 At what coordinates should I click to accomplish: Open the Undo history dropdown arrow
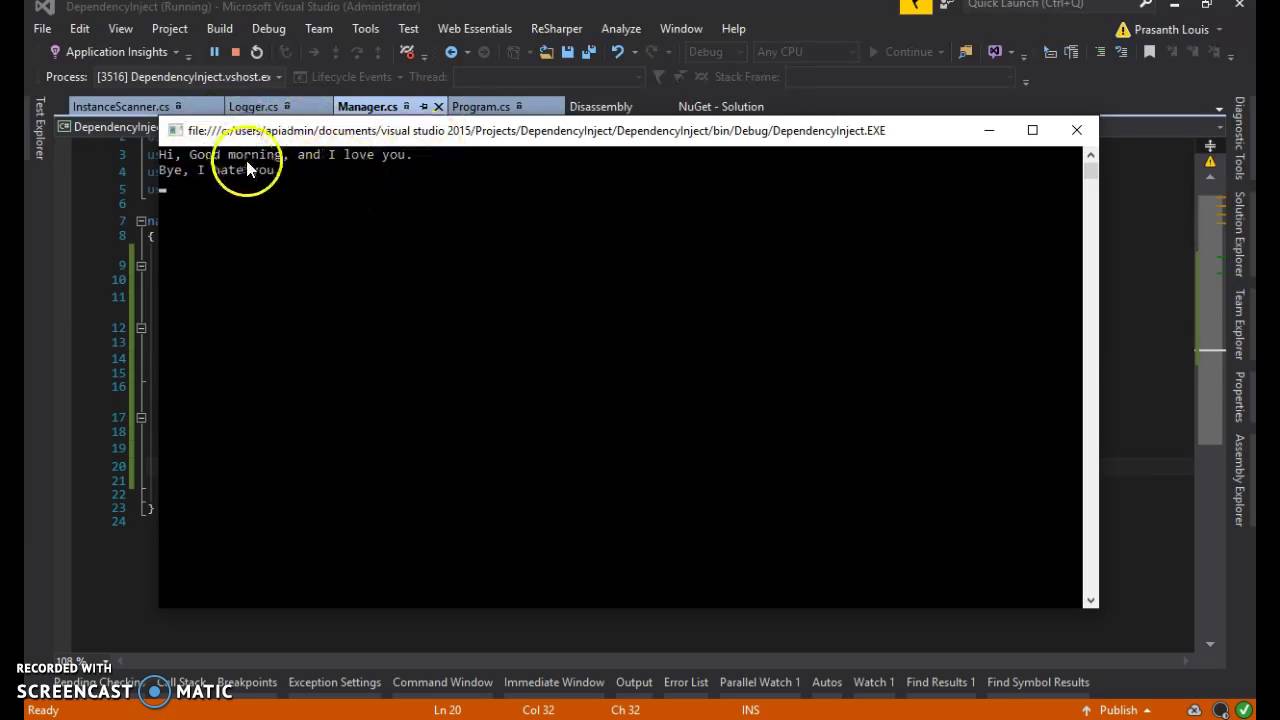(x=633, y=52)
